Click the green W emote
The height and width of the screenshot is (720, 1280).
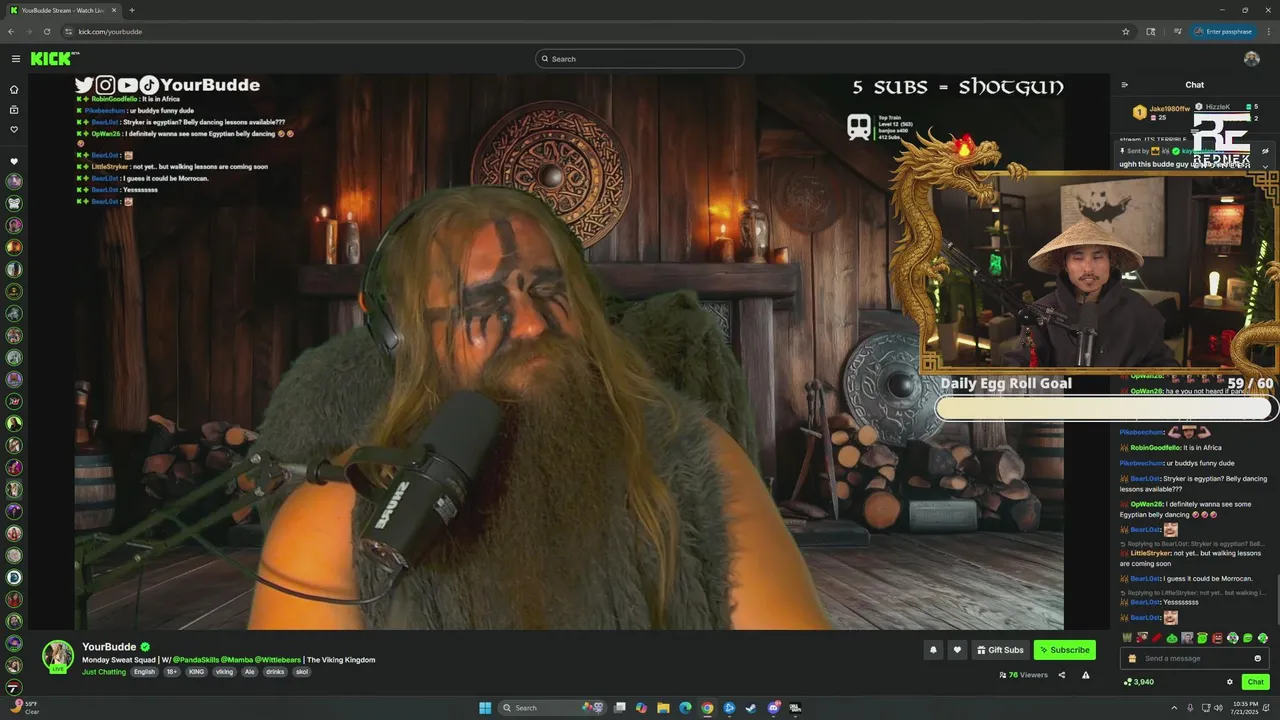pos(1127,638)
